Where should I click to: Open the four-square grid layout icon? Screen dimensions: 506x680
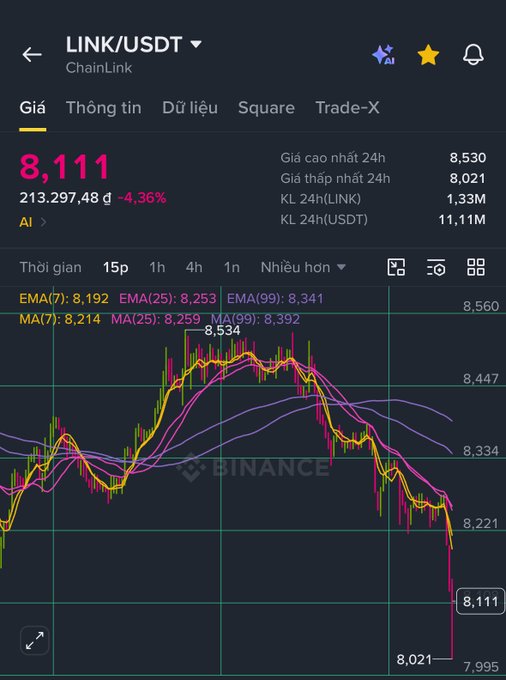476,267
